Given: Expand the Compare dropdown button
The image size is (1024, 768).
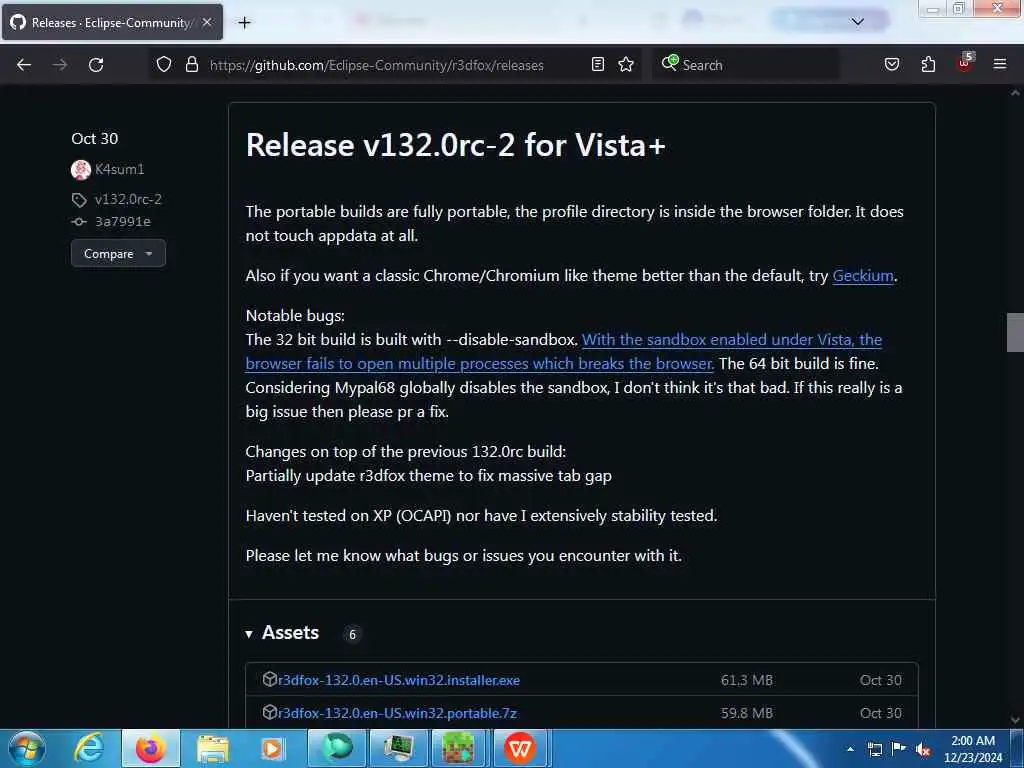Looking at the screenshot, I should pyautogui.click(x=118, y=253).
